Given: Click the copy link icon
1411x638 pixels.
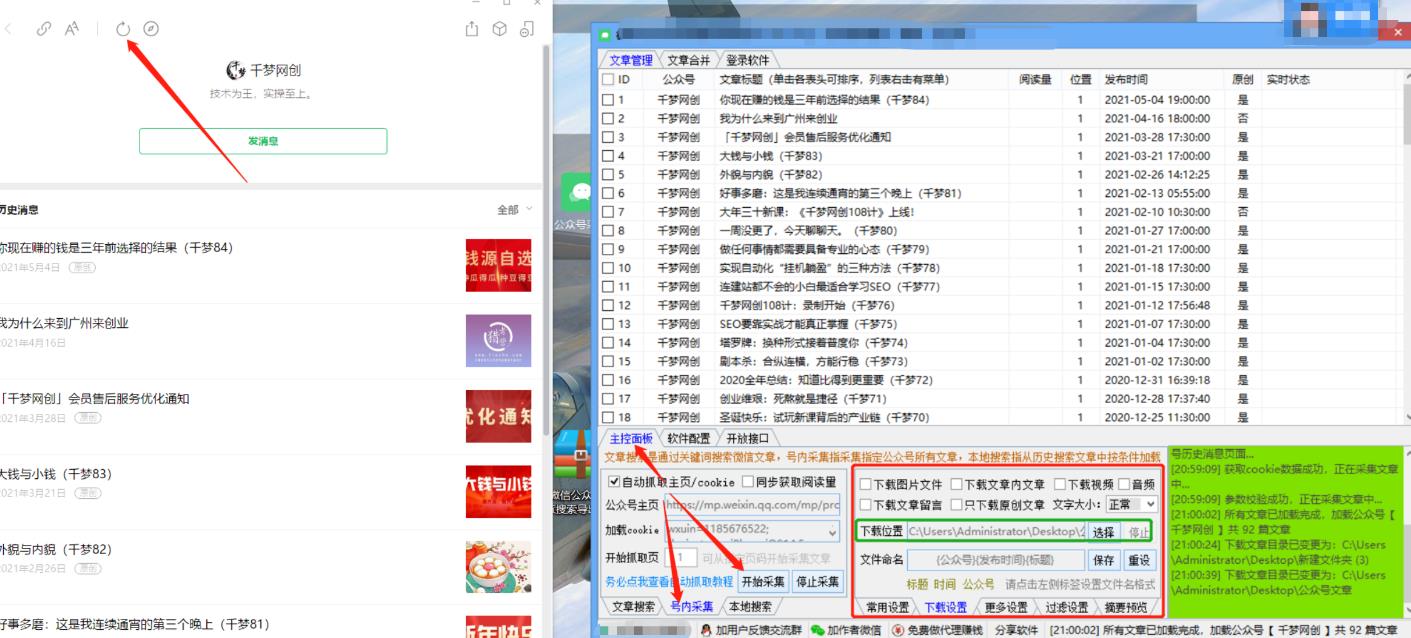Looking at the screenshot, I should coord(43,29).
